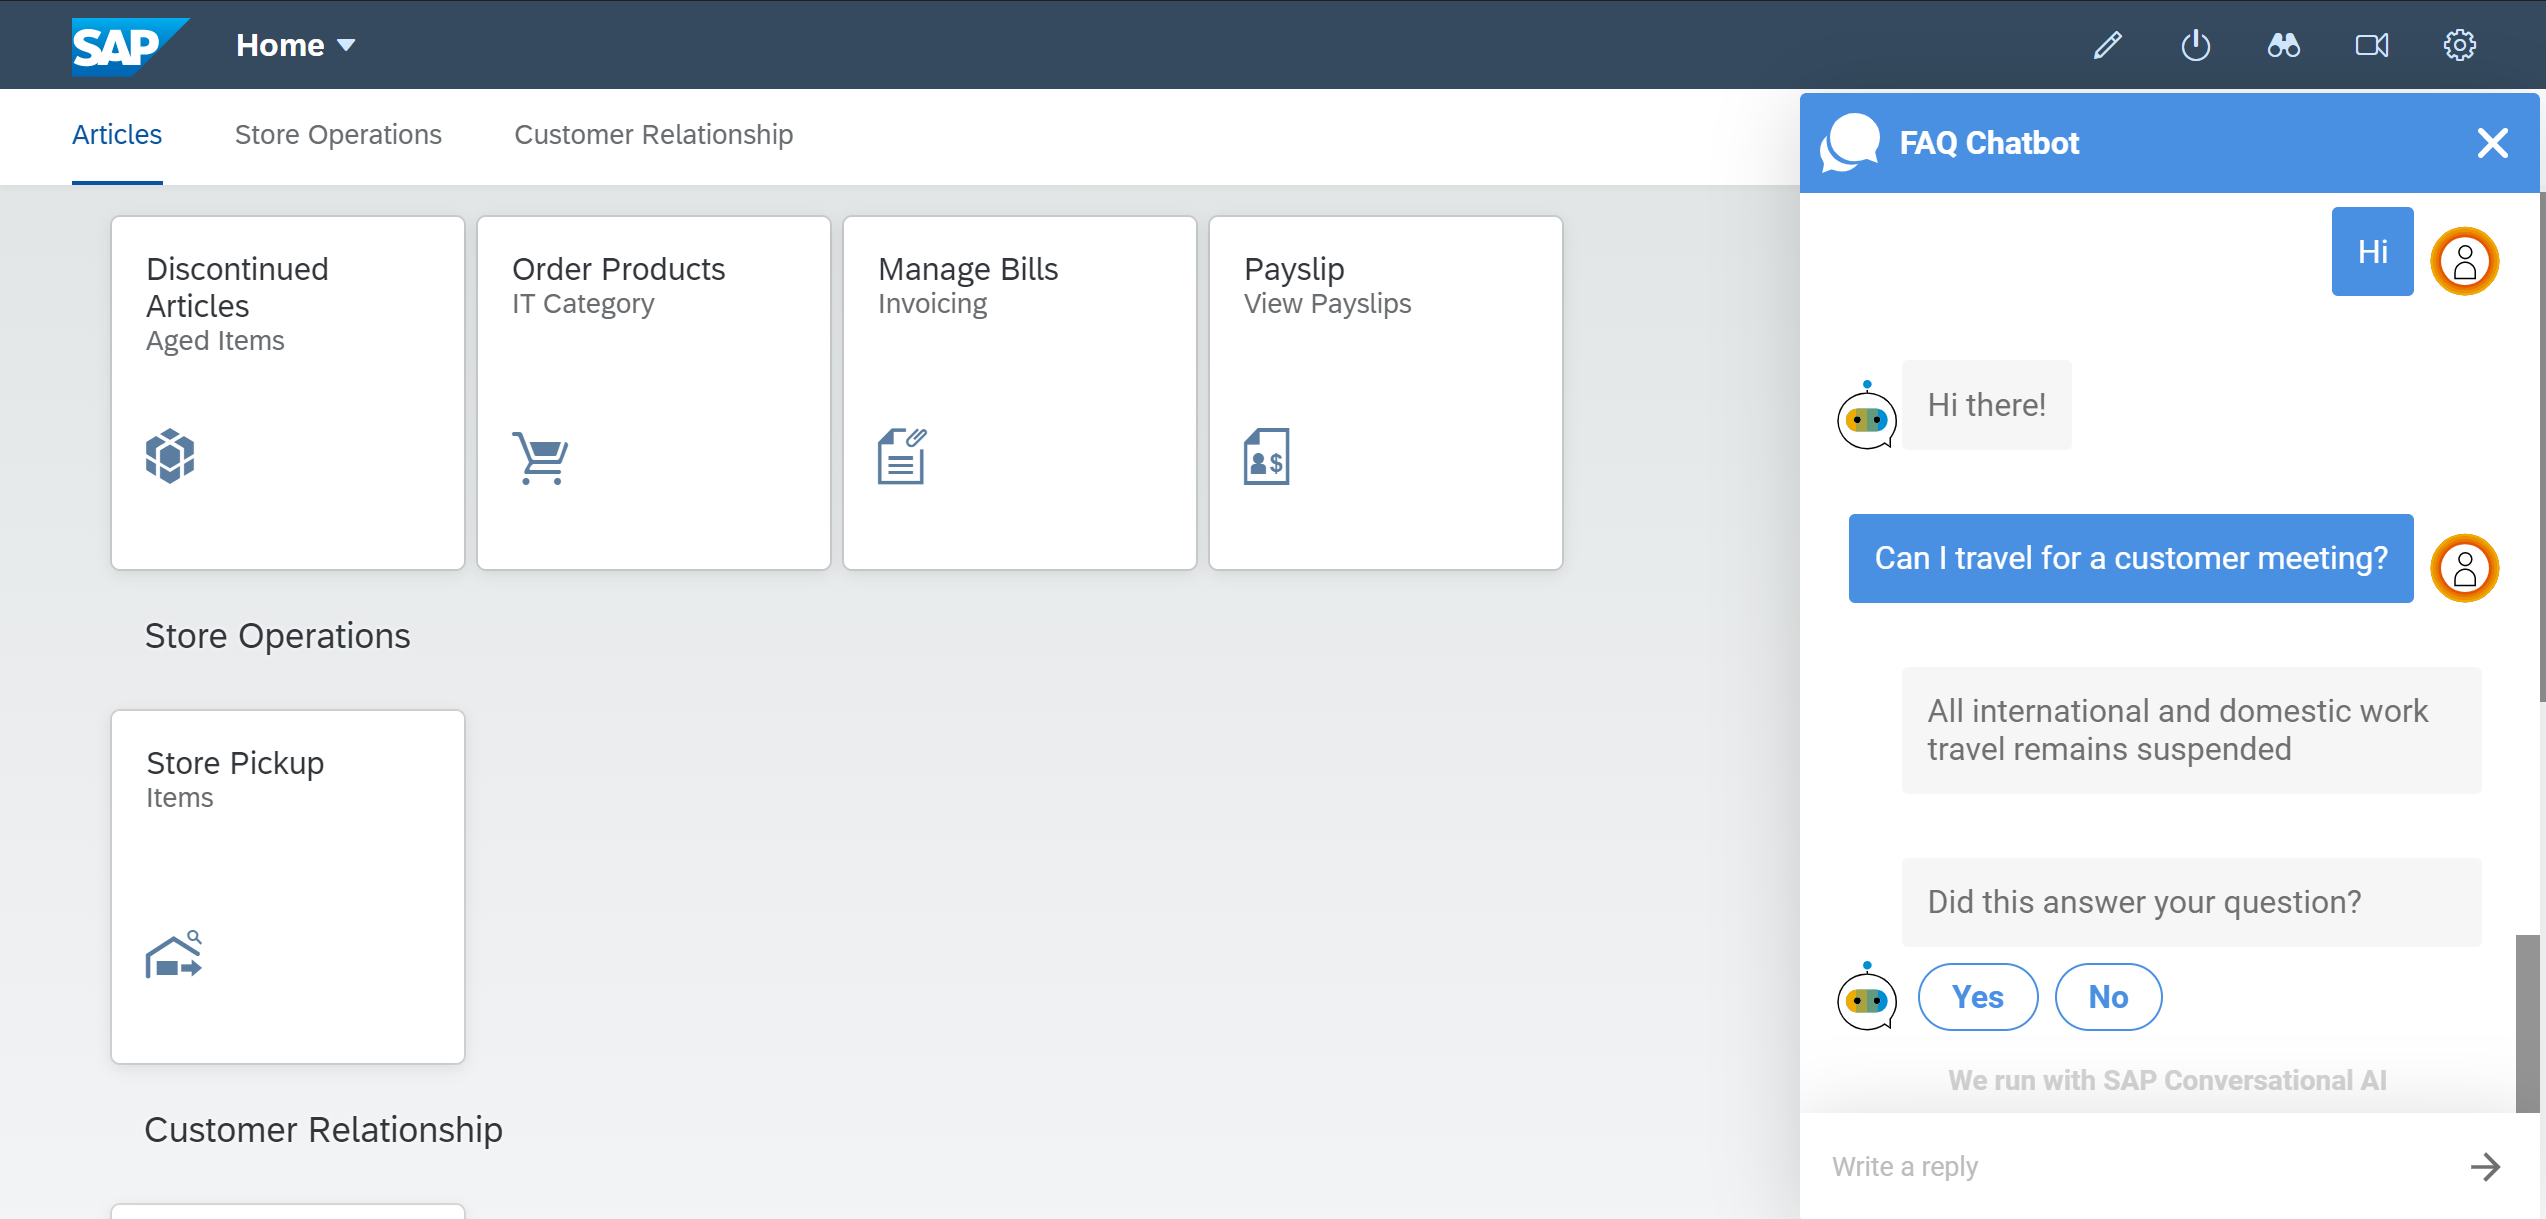Screen dimensions: 2546x1219
Task: Select the Articles tab
Action: pos(117,135)
